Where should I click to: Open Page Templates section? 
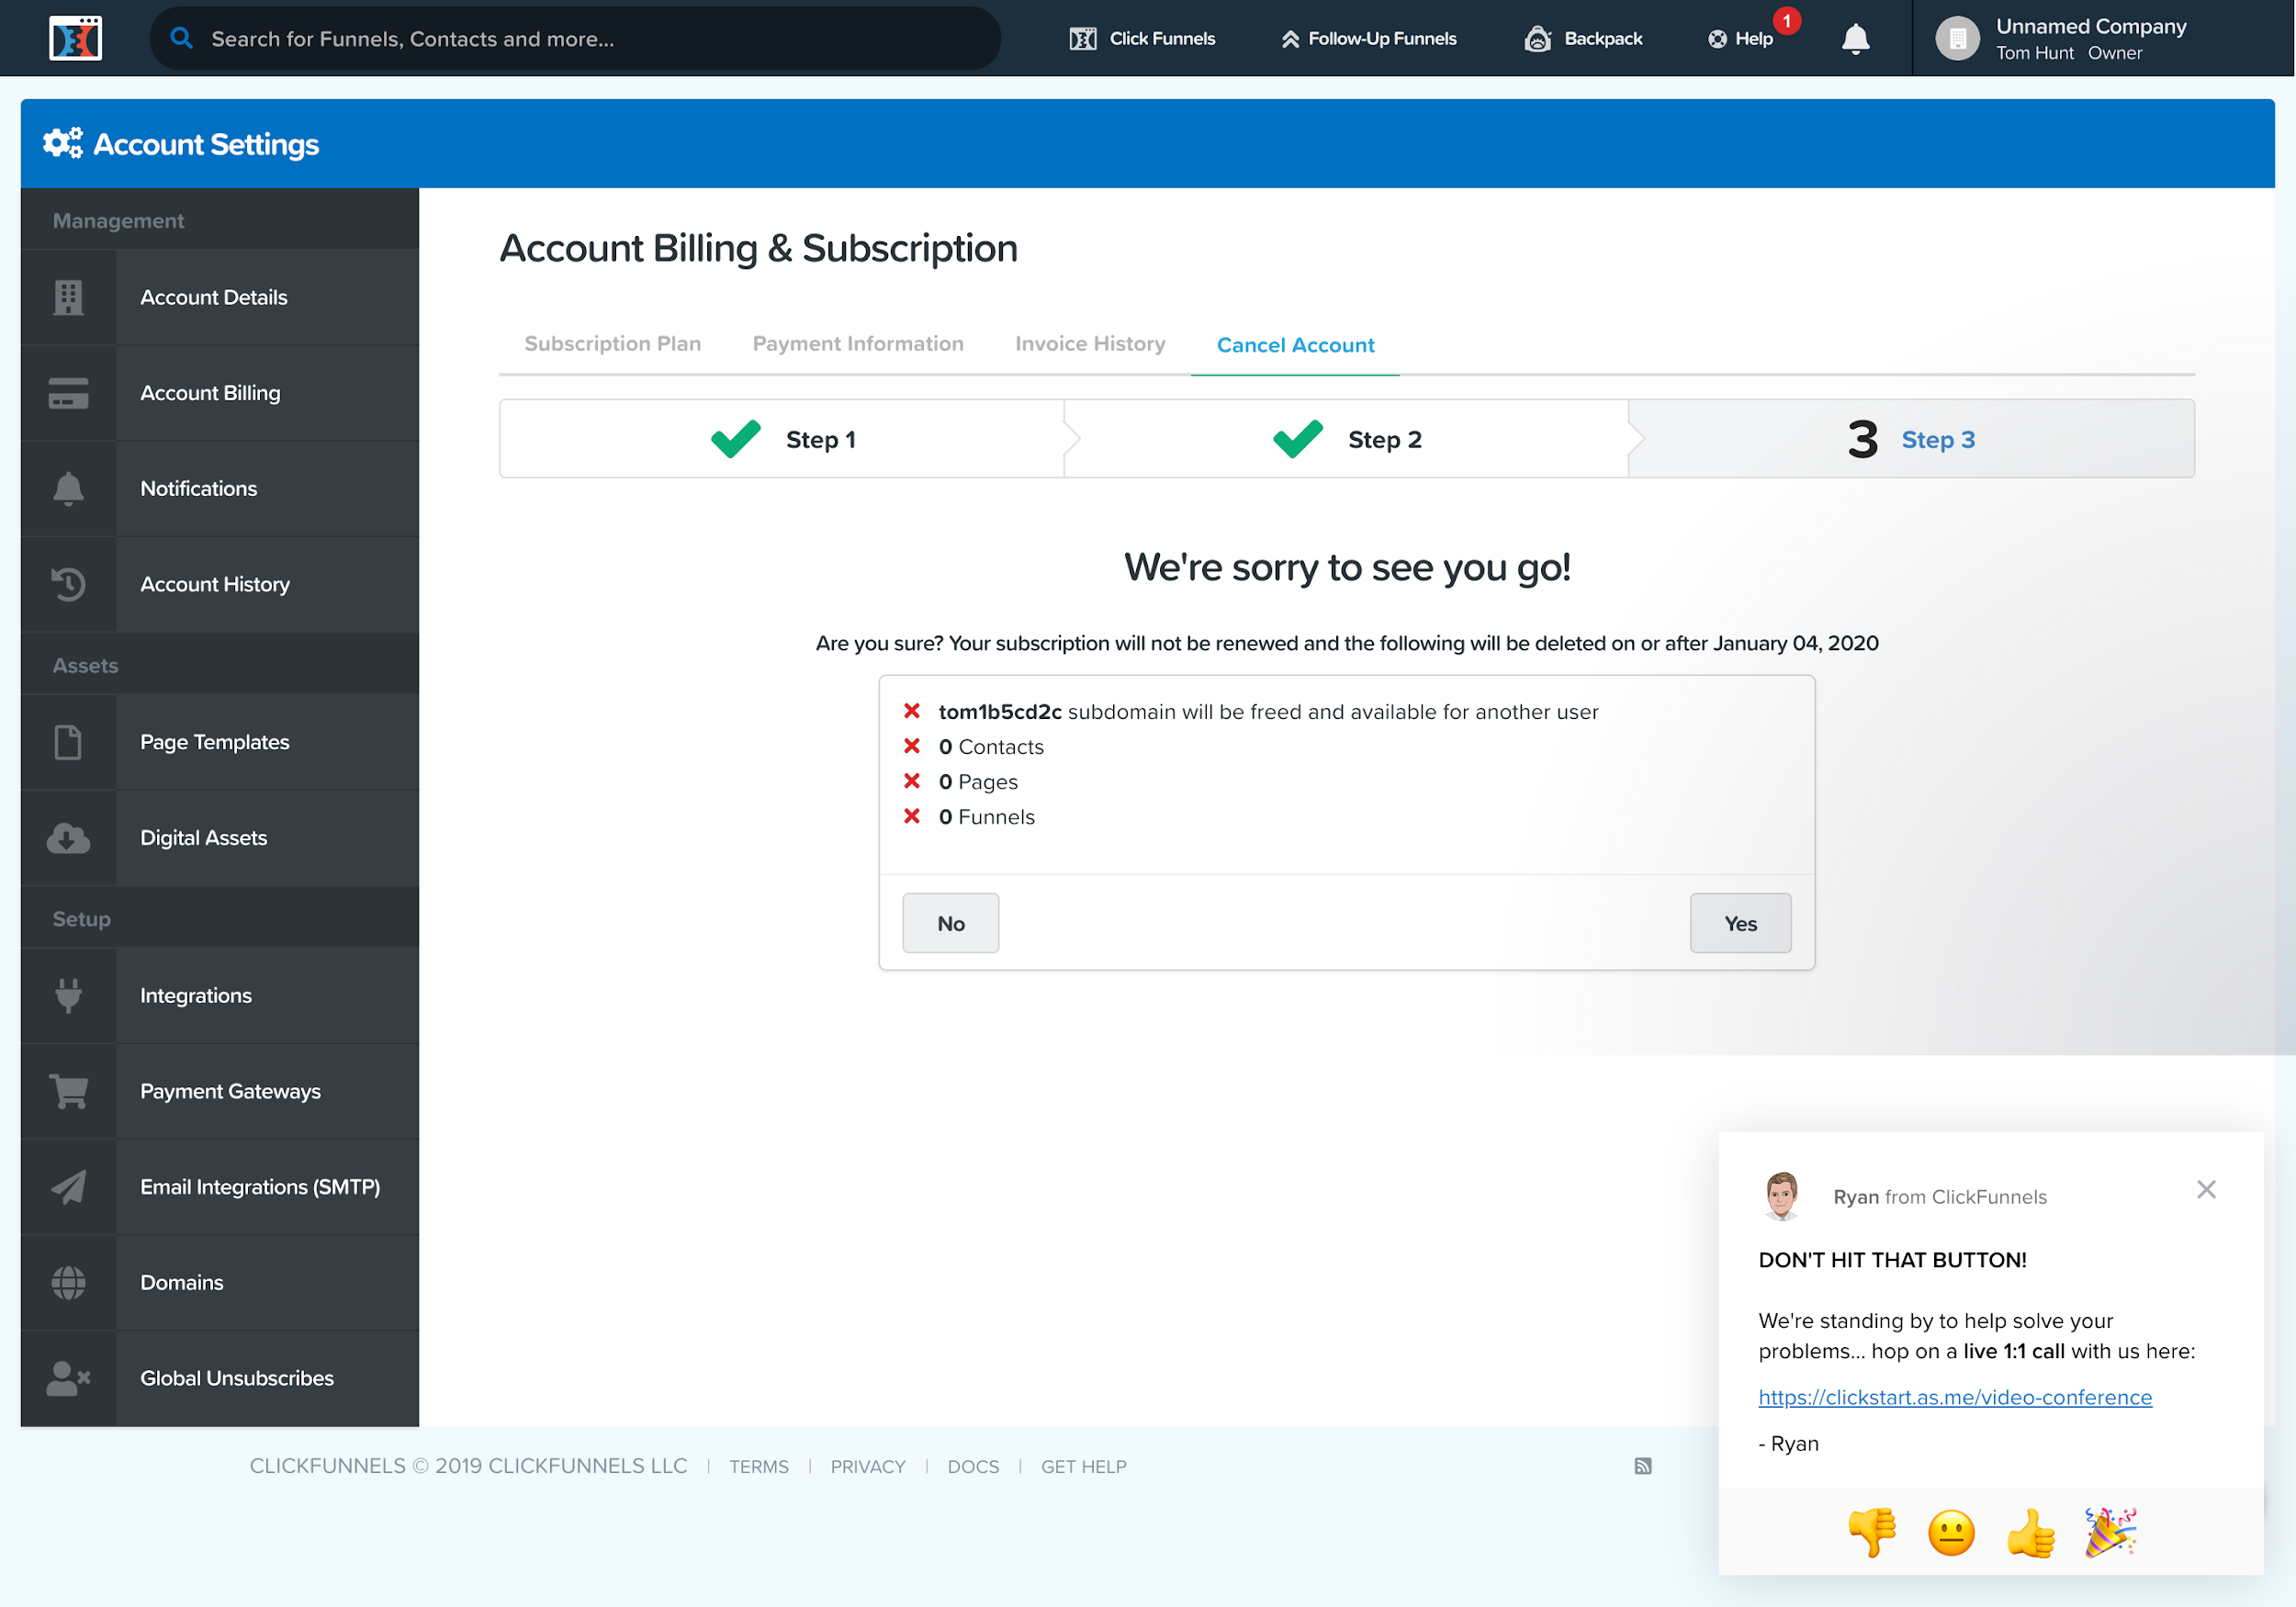(x=220, y=742)
